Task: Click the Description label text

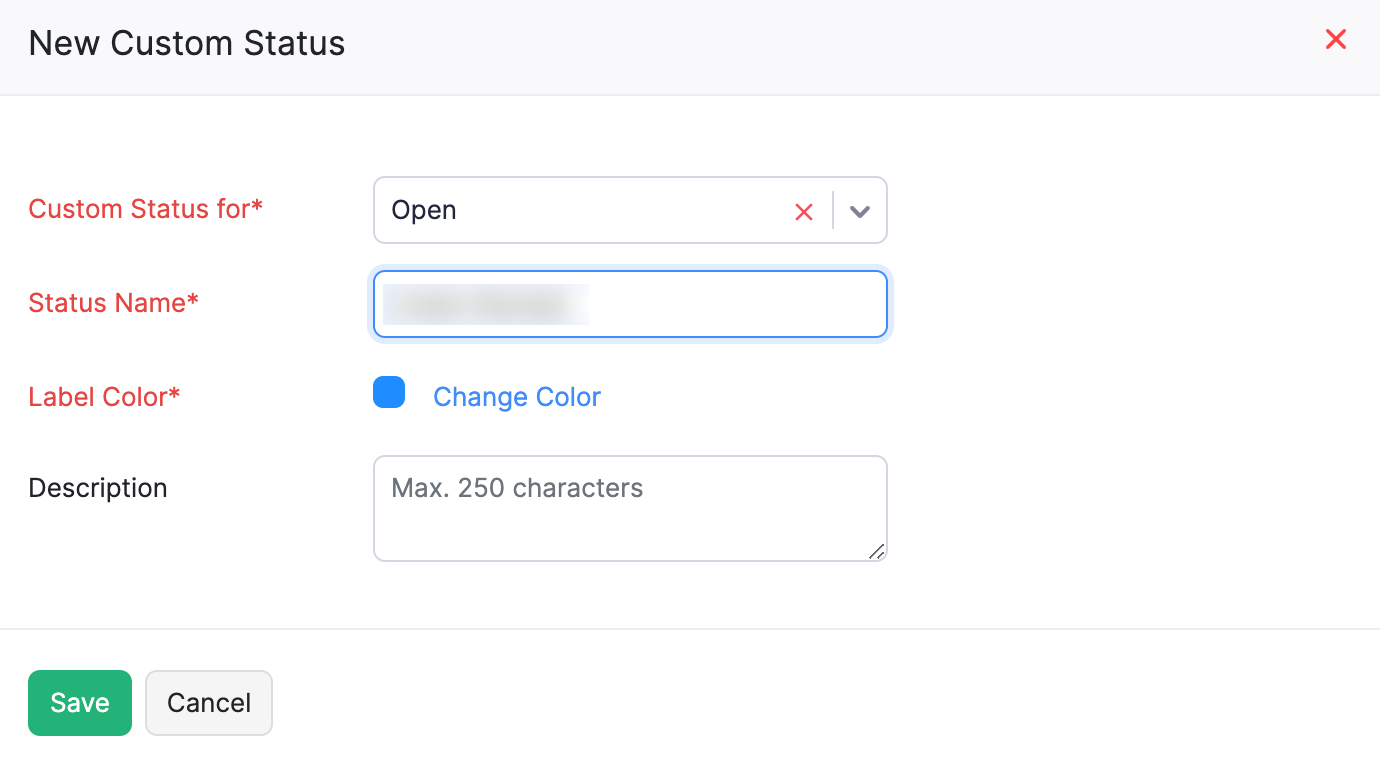Action: (97, 488)
